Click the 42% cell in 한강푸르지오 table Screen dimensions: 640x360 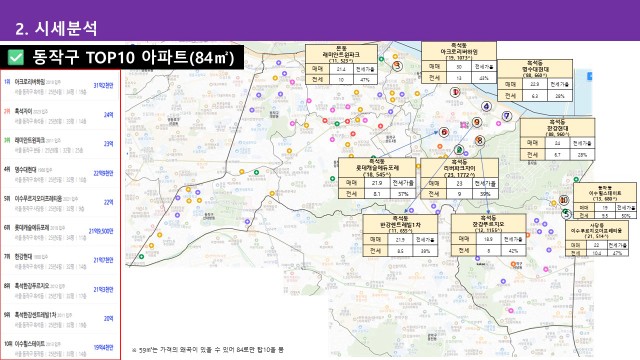coord(513,251)
